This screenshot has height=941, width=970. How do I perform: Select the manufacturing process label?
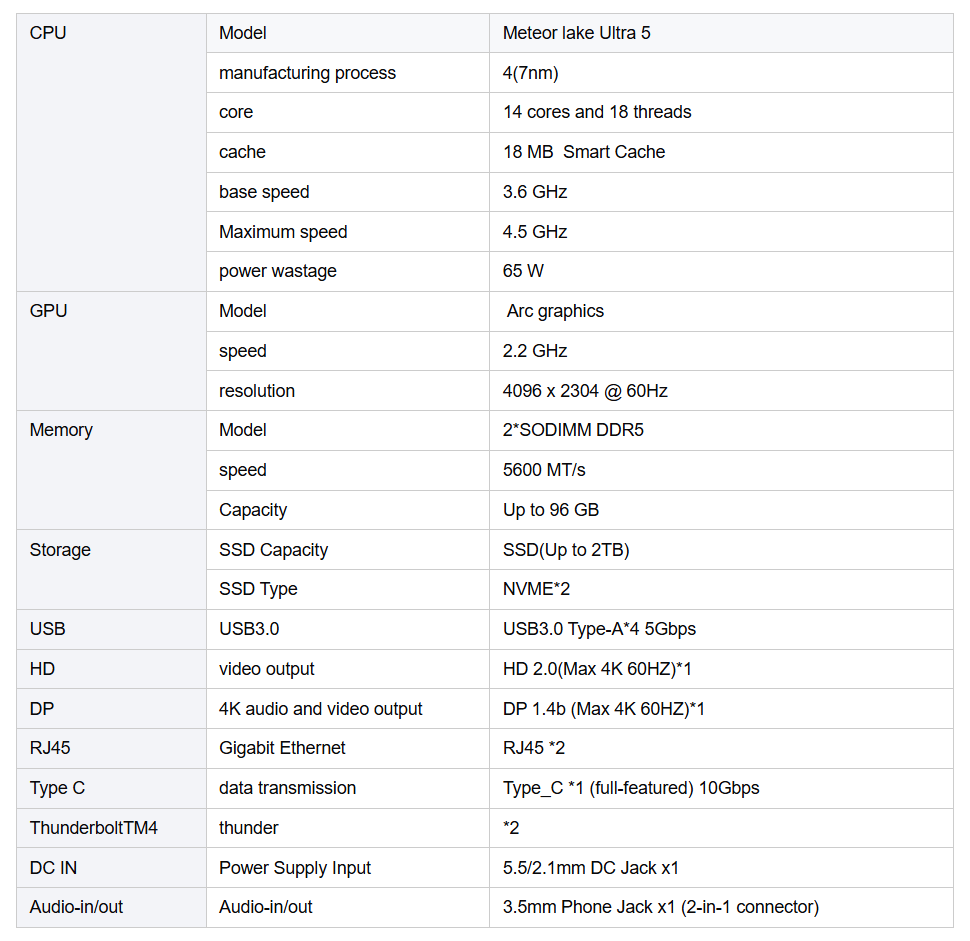[x=307, y=73]
